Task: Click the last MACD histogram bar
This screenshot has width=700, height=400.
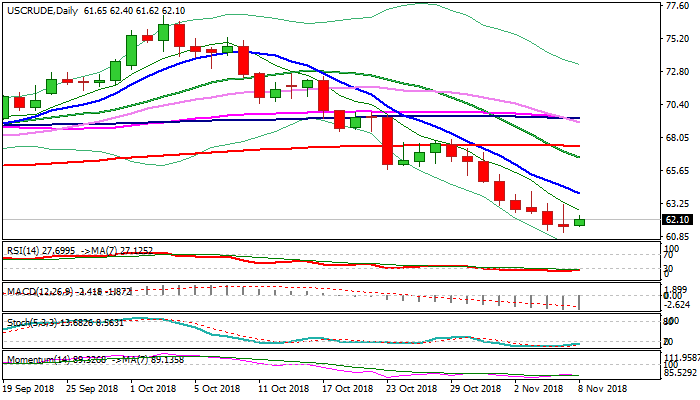Action: [580, 301]
